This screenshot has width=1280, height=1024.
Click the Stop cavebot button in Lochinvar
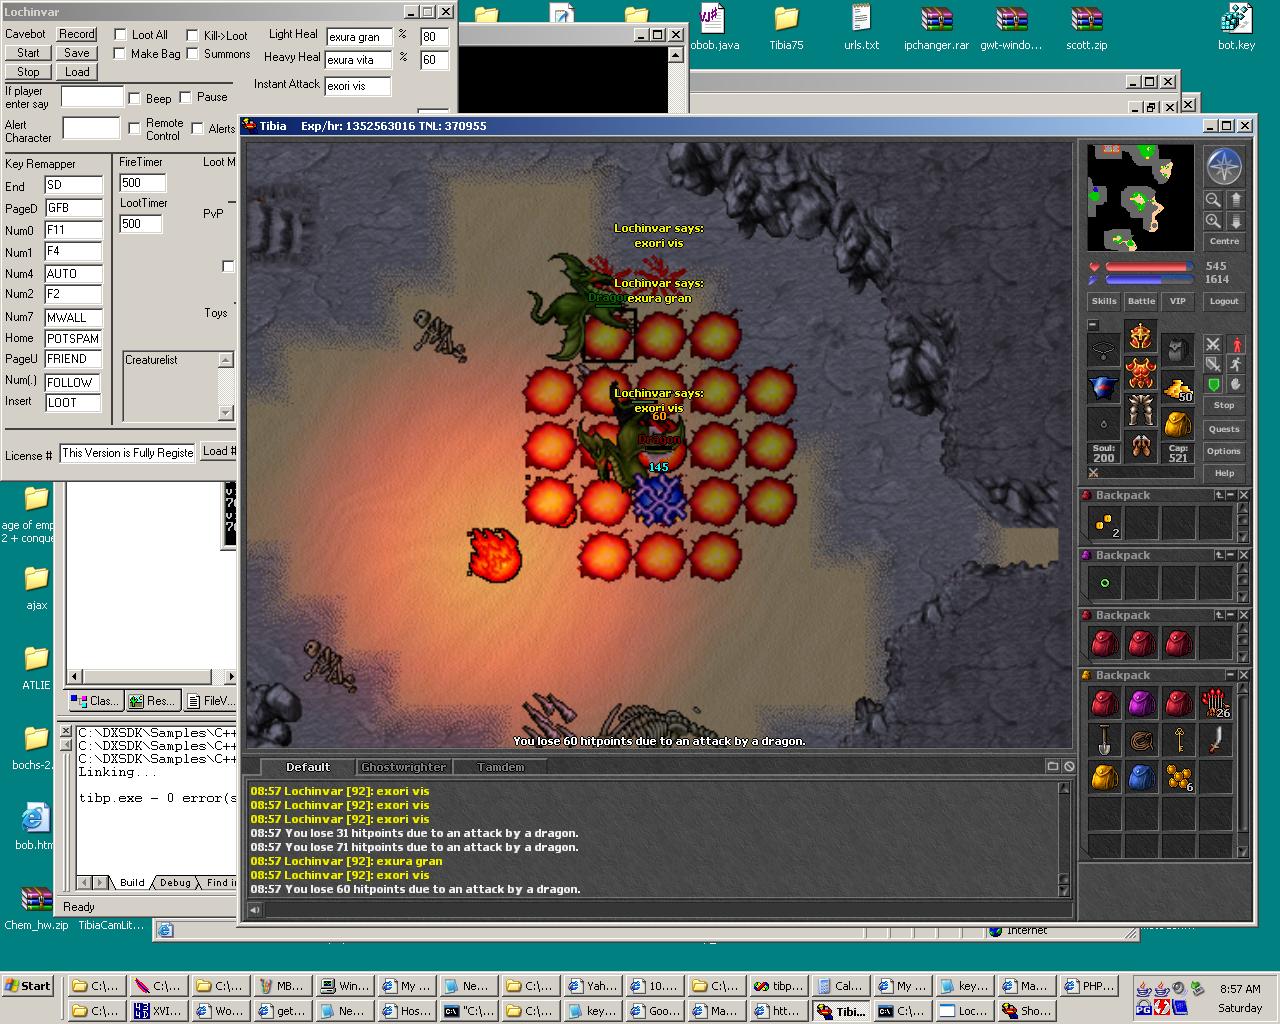[28, 72]
